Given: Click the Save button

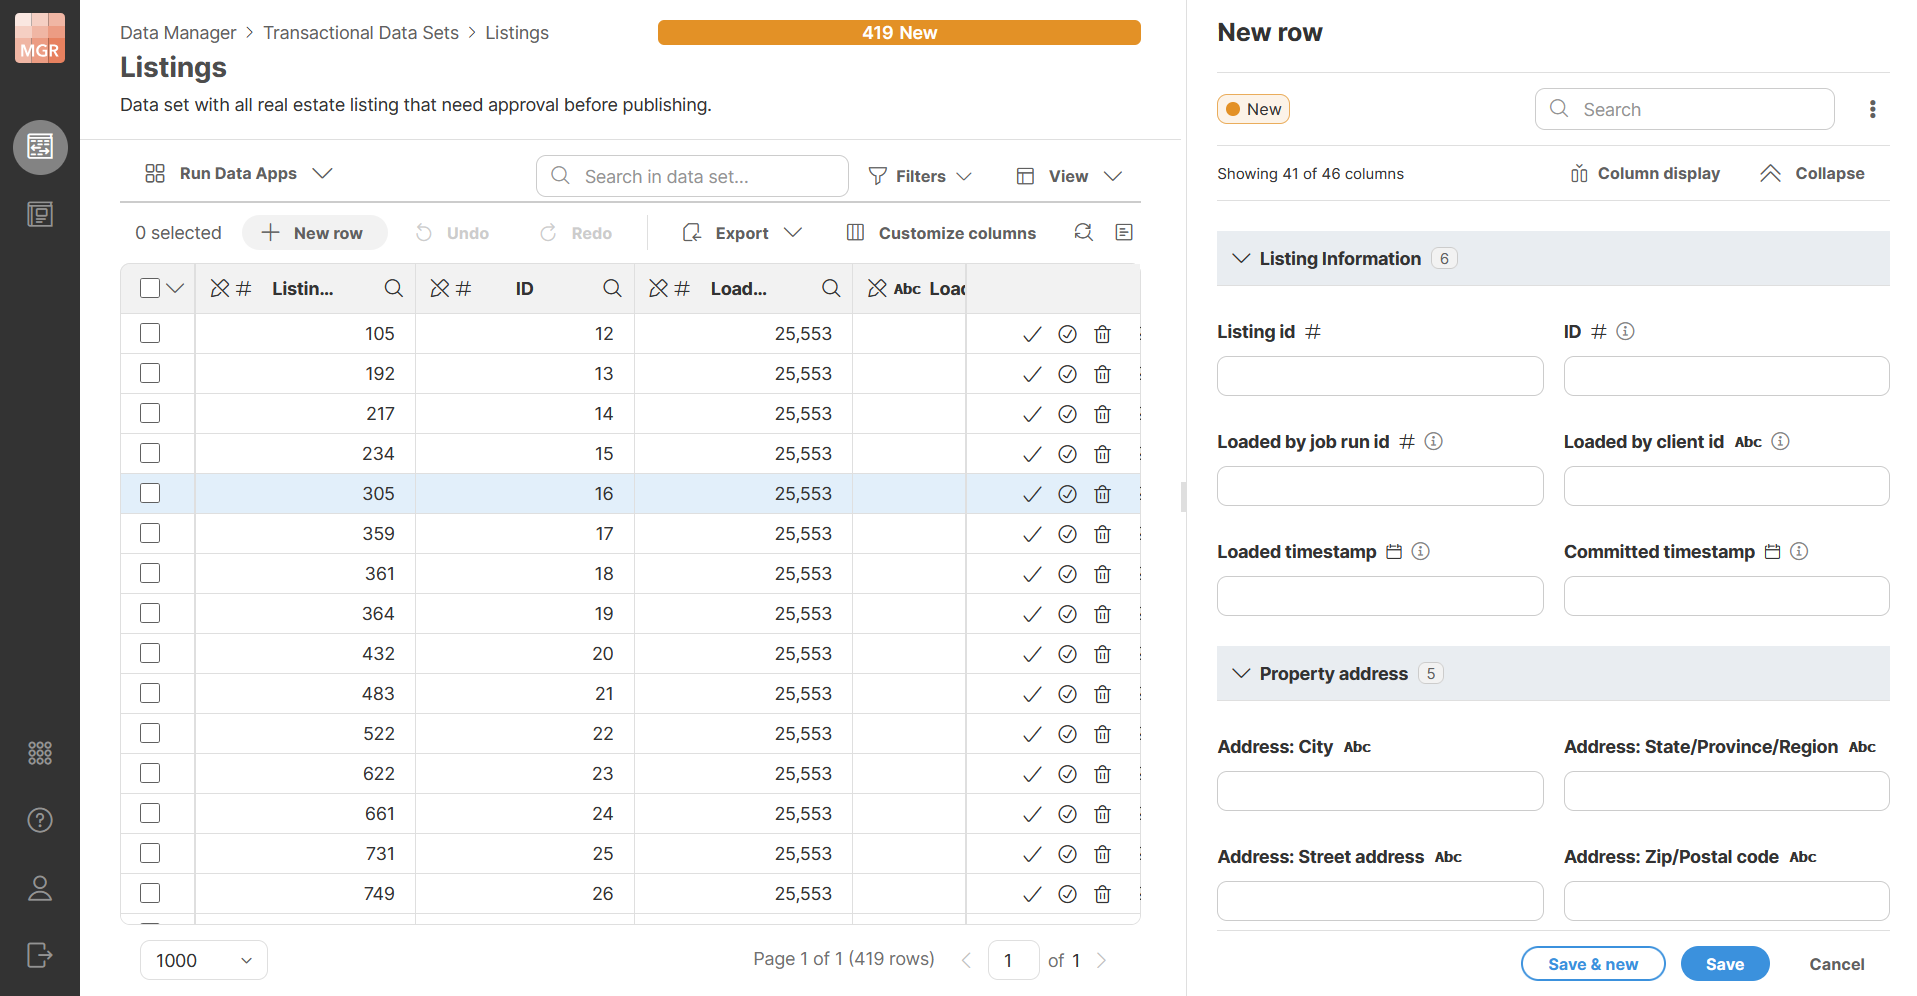Looking at the screenshot, I should pyautogui.click(x=1725, y=964).
